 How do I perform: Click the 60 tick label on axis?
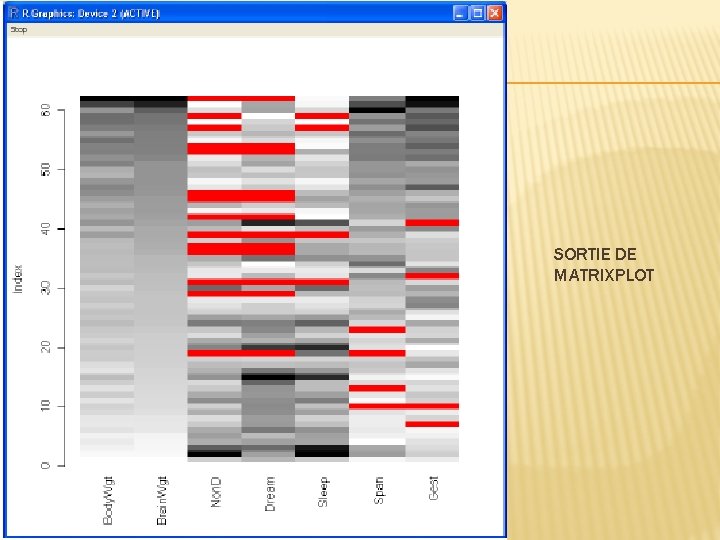[x=45, y=110]
